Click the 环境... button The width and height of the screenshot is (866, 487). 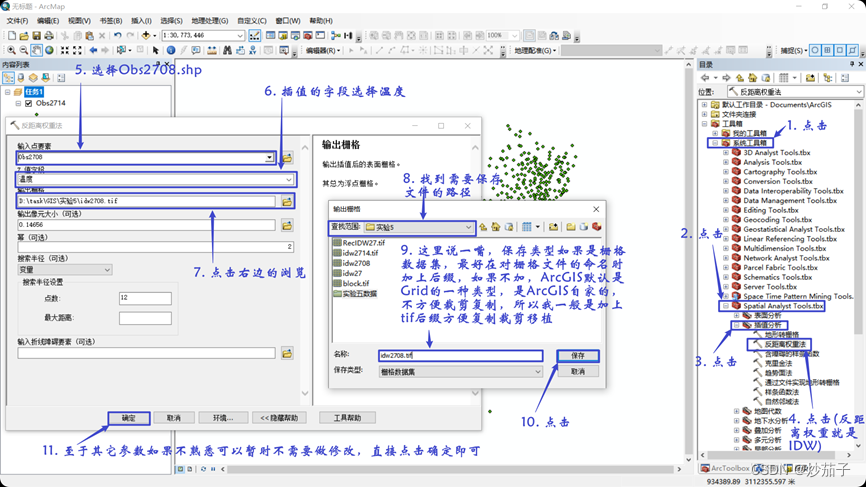[223, 418]
